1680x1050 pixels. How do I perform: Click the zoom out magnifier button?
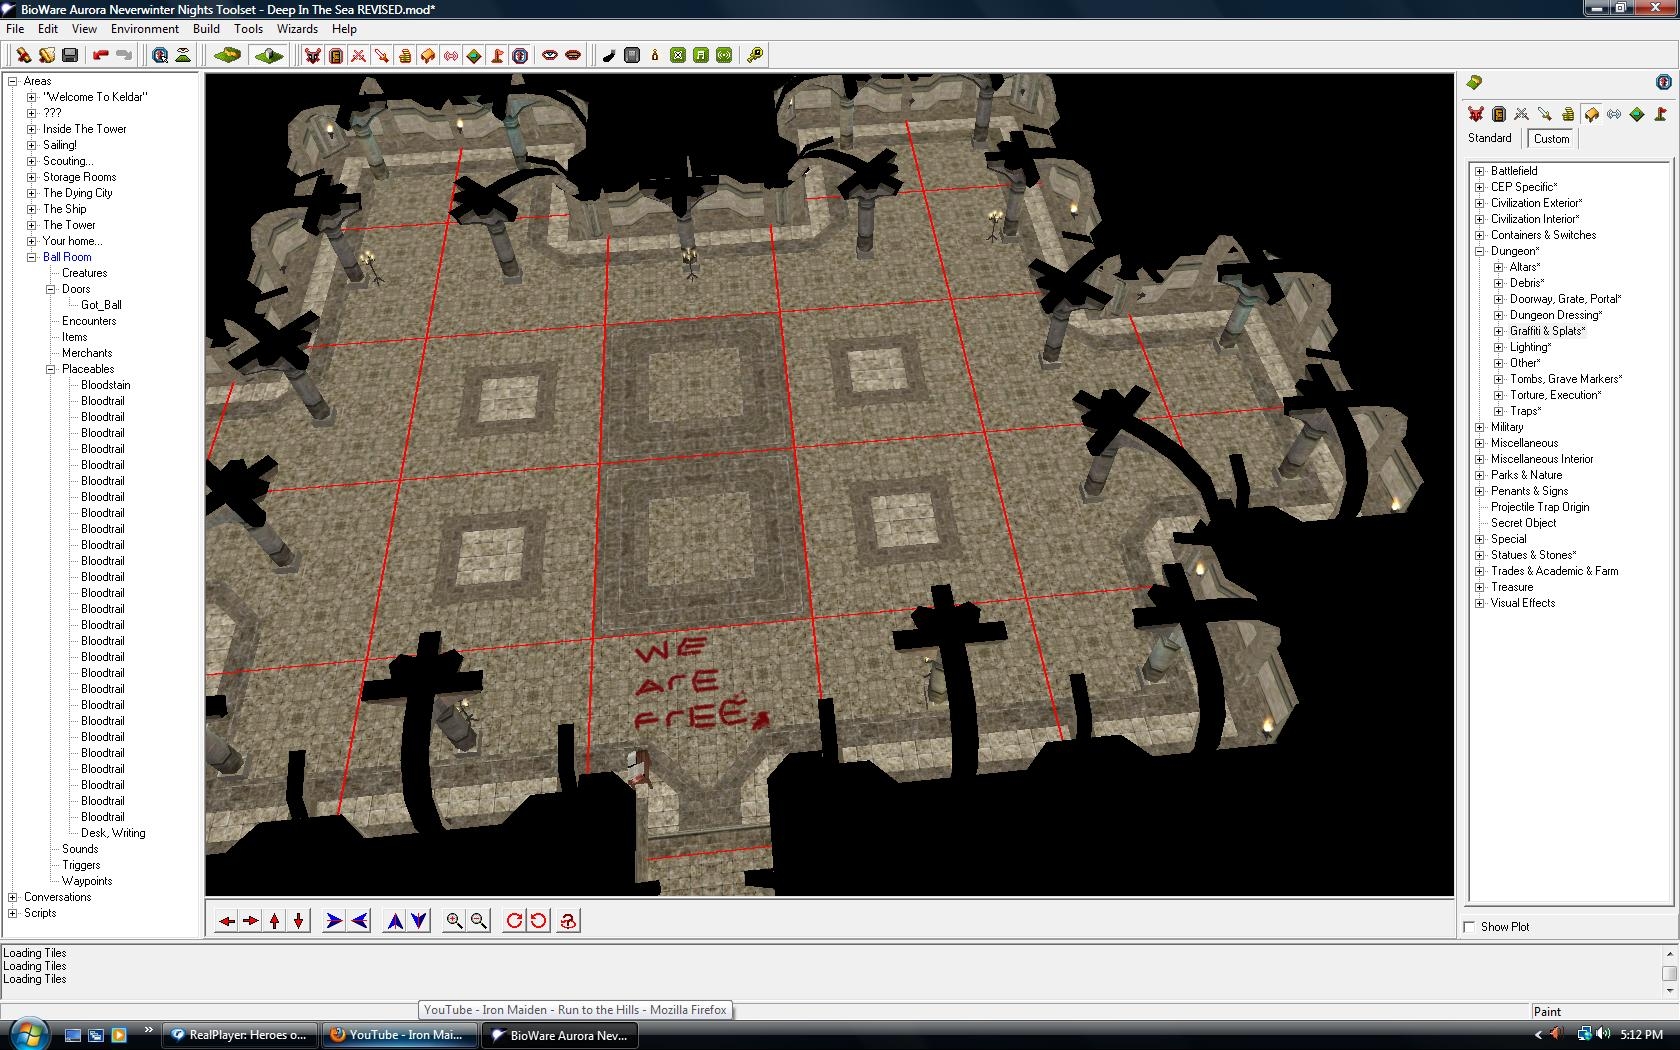coord(479,921)
